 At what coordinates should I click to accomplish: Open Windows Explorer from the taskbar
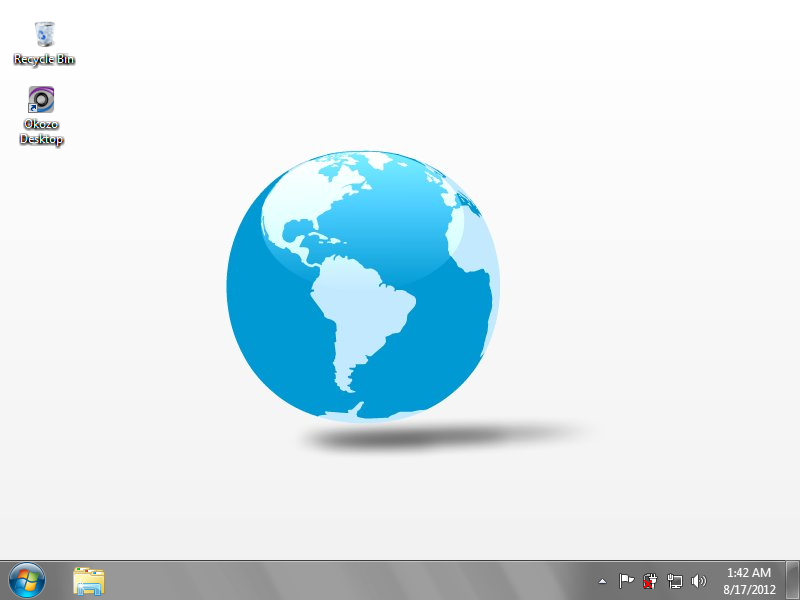pos(89,581)
